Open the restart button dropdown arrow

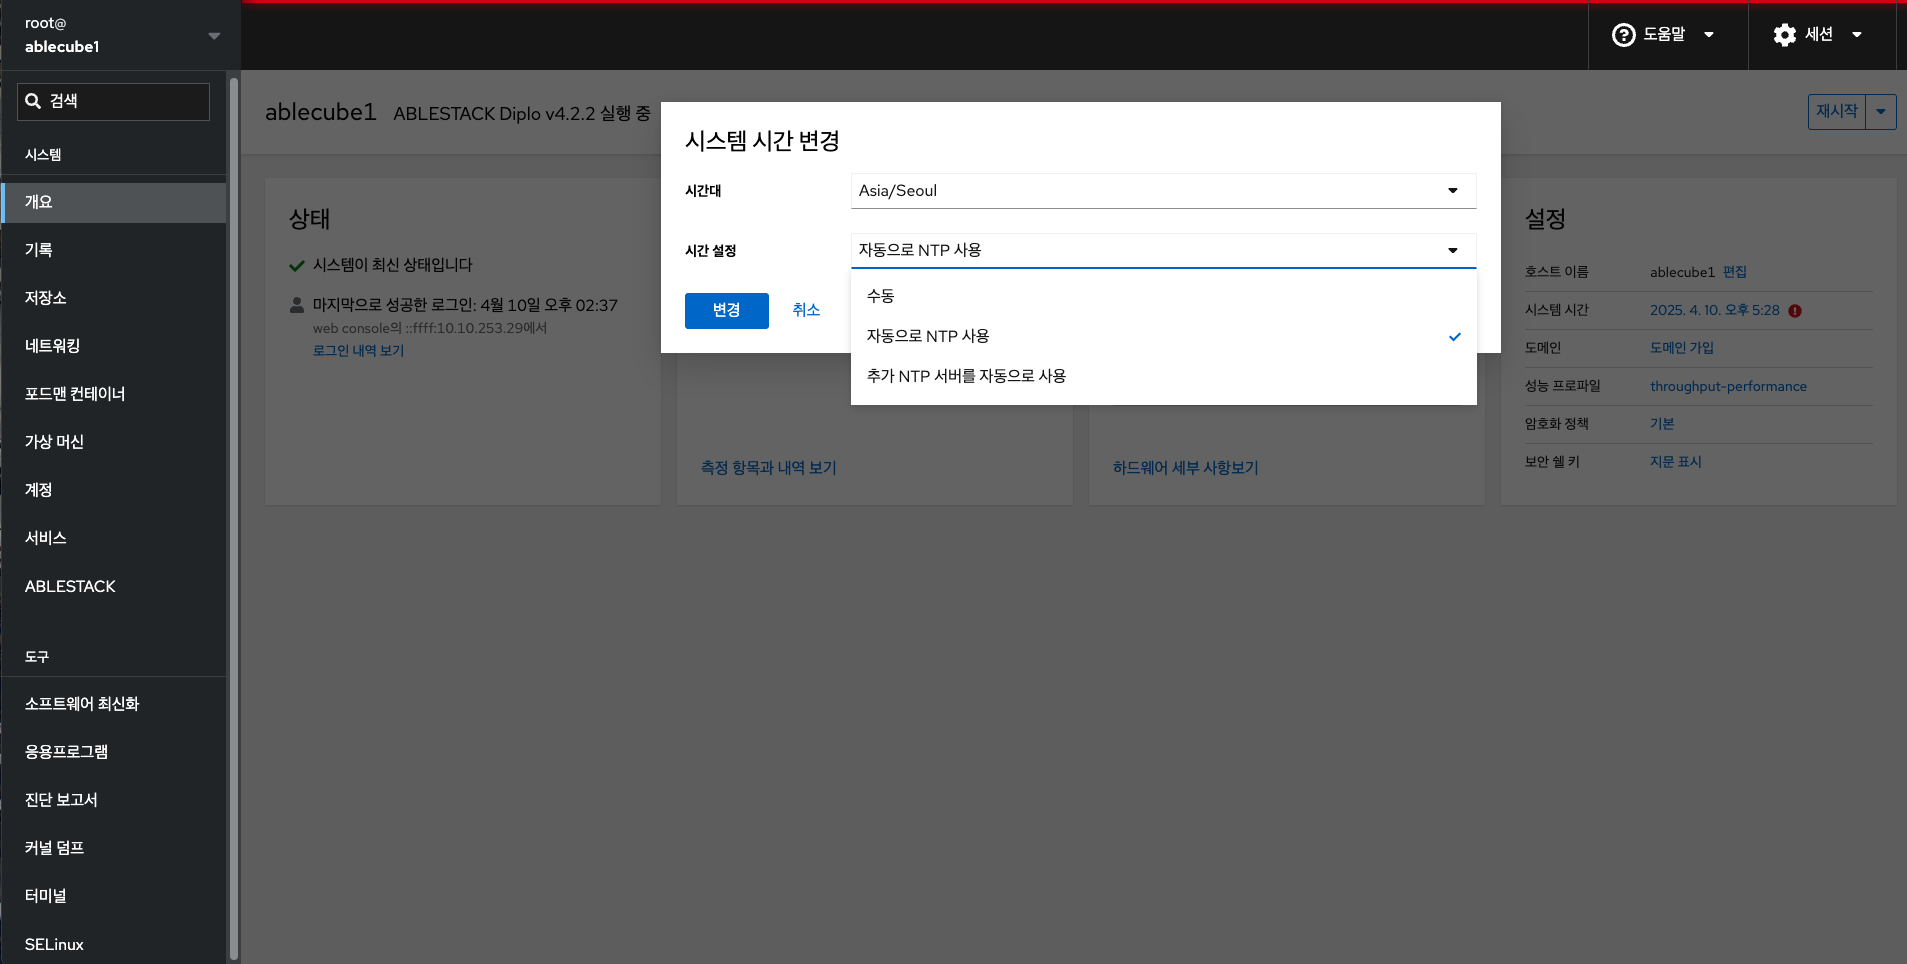click(x=1881, y=112)
